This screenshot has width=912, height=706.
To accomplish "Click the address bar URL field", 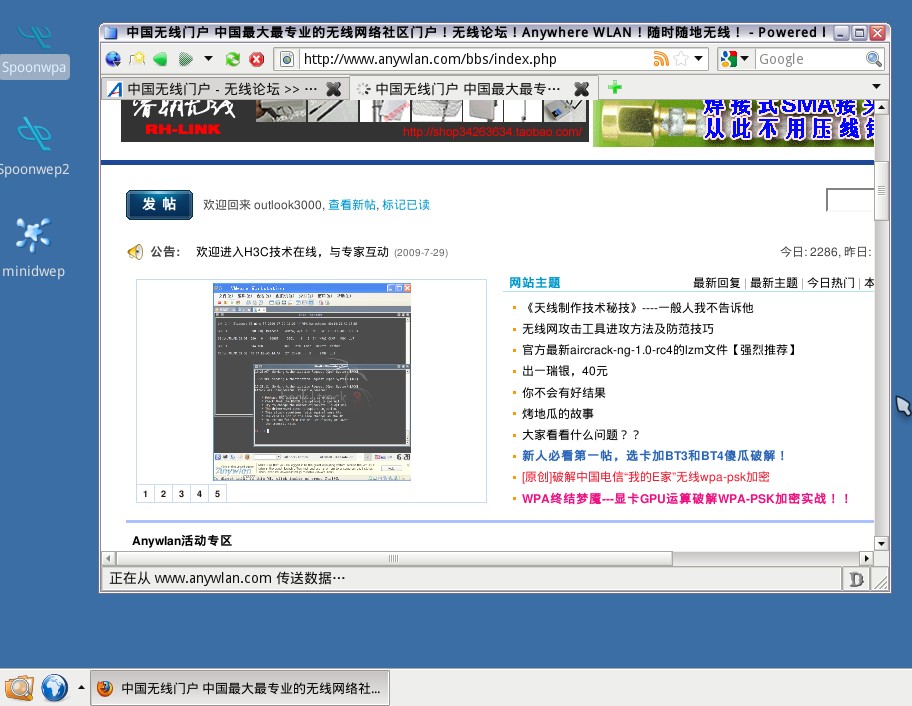I will click(x=474, y=59).
